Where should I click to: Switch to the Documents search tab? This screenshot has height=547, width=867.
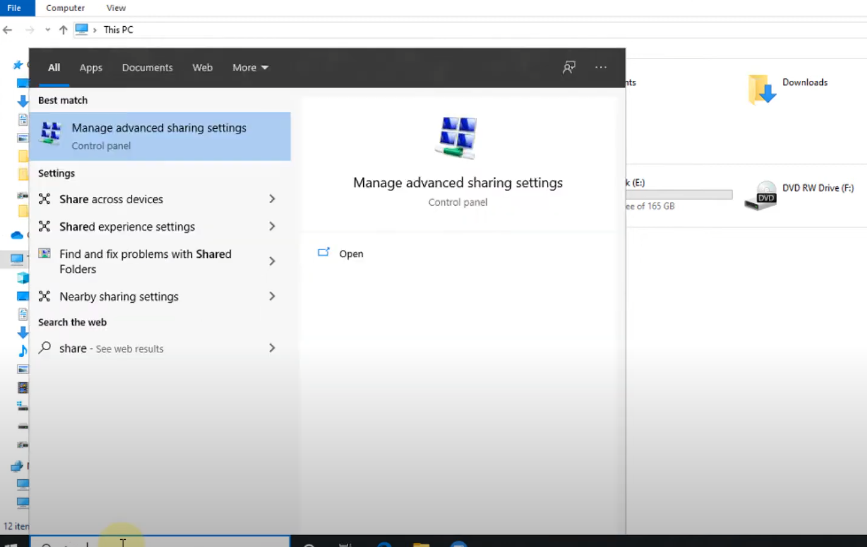(x=147, y=67)
